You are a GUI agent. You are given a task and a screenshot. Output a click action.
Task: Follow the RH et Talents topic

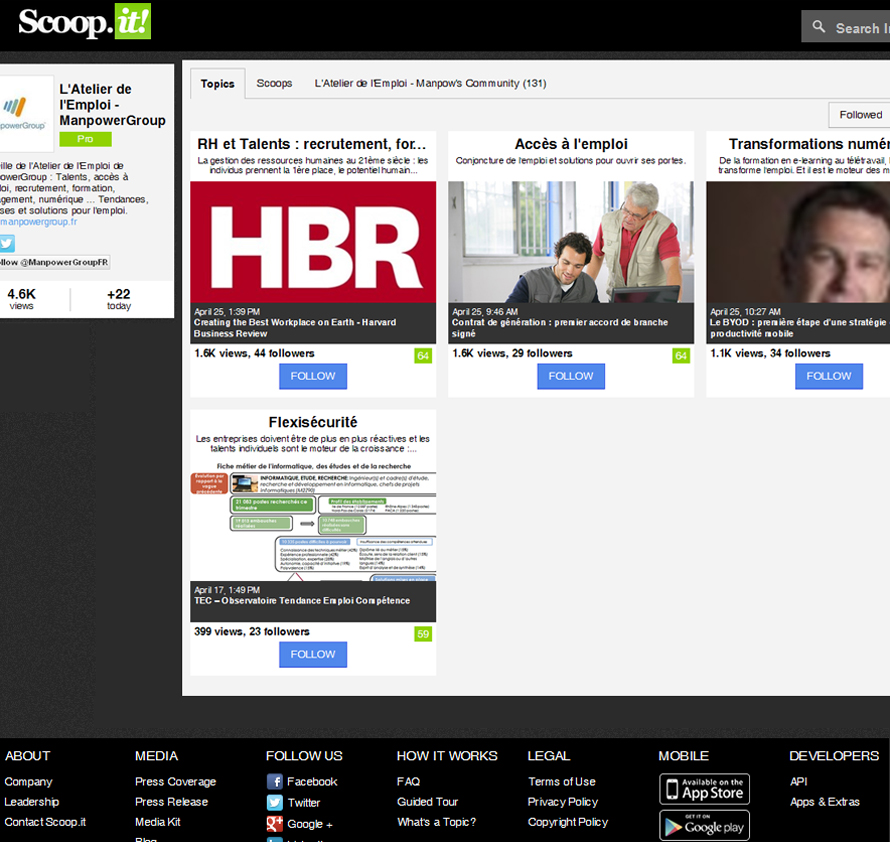(x=313, y=376)
